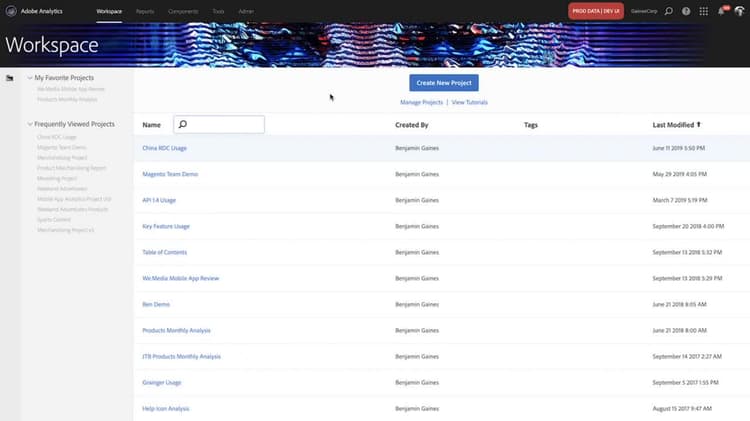
Task: Open the help question mark icon
Action: tap(686, 11)
